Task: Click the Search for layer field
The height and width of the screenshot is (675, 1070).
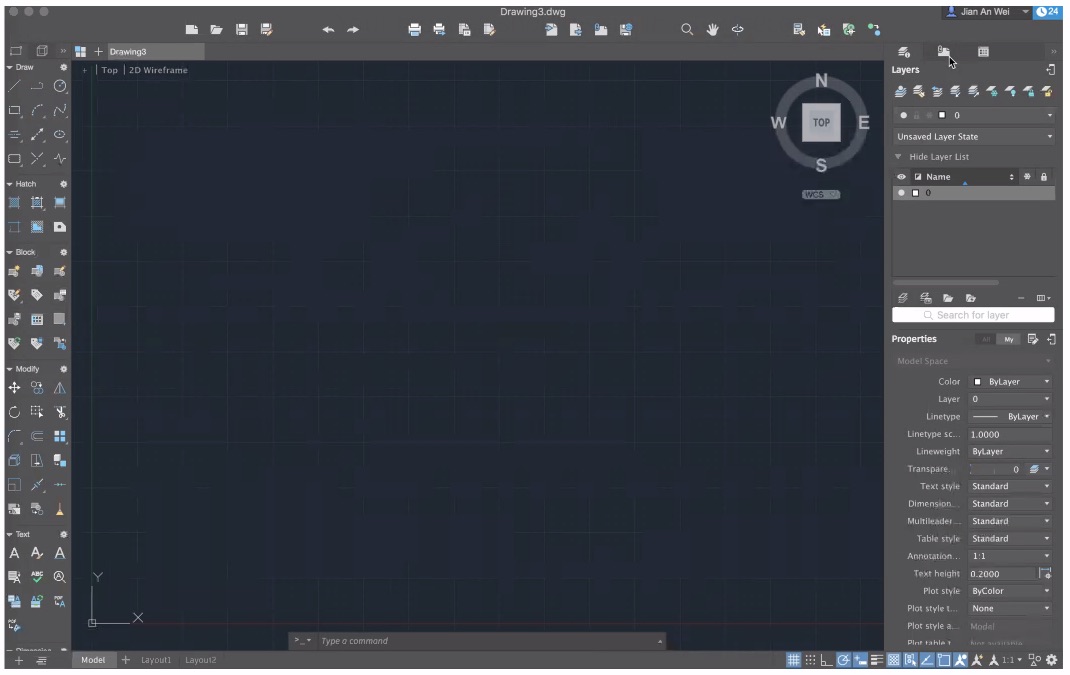Action: (973, 315)
